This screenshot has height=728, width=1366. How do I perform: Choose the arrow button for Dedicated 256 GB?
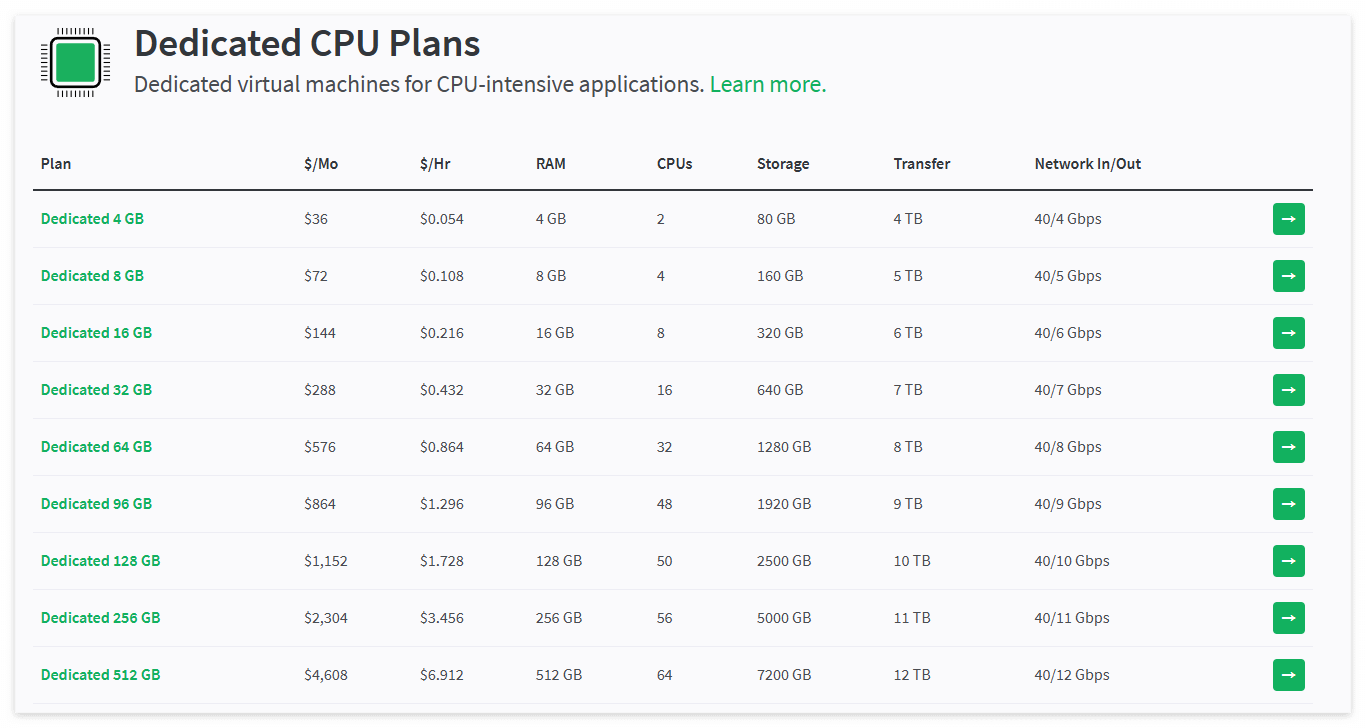tap(1288, 618)
